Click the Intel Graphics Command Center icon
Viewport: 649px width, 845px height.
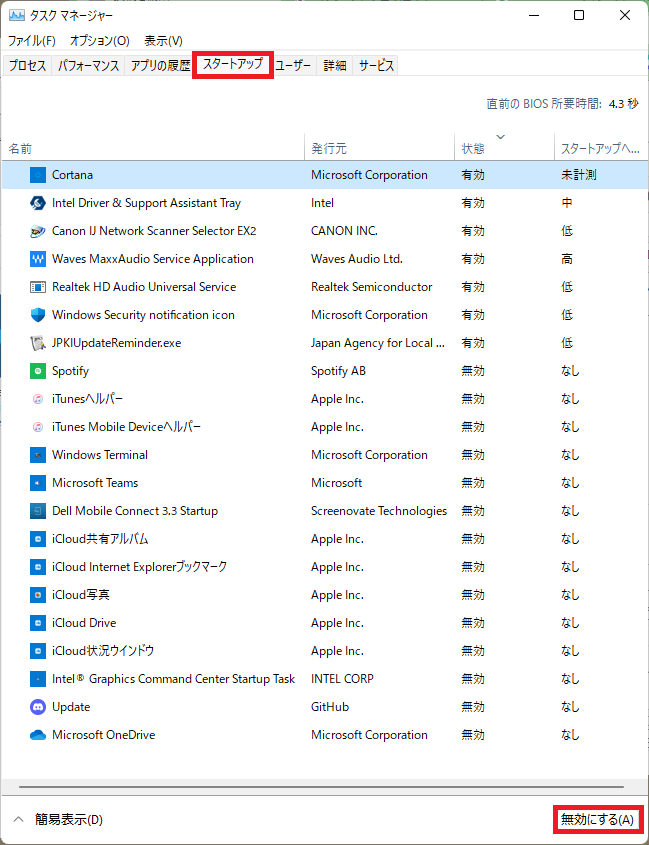pos(38,680)
